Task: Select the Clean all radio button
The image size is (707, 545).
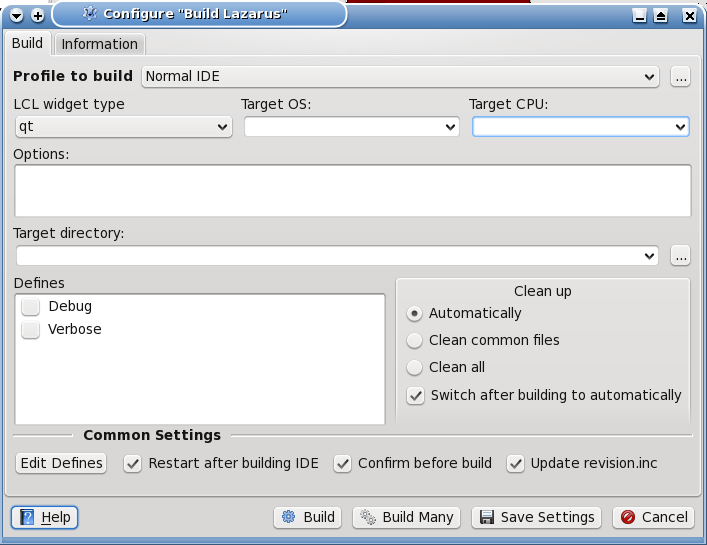Action: pos(414,367)
